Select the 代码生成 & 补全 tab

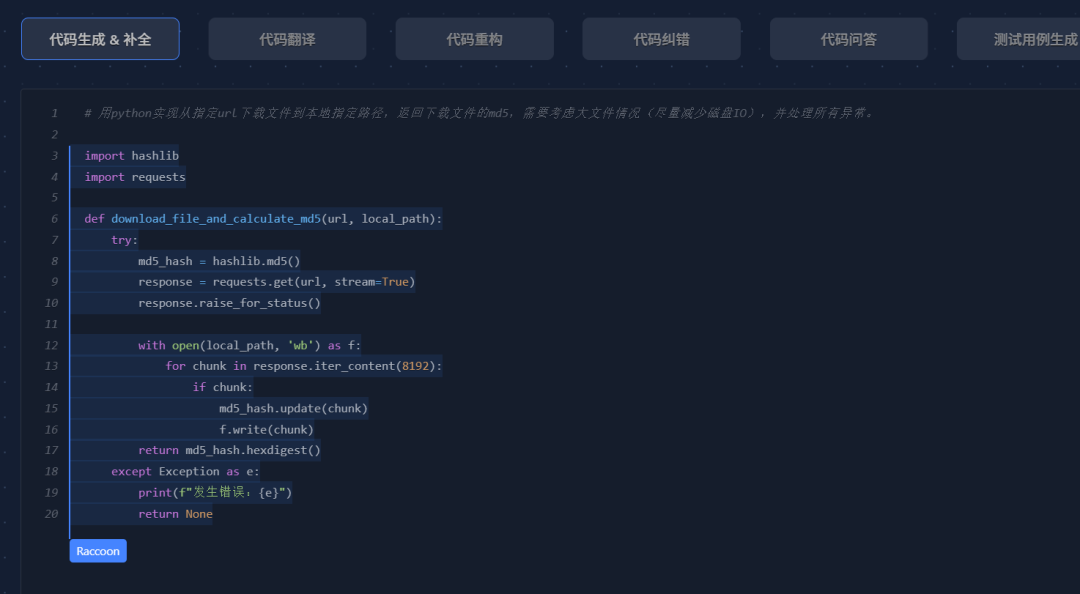(101, 39)
